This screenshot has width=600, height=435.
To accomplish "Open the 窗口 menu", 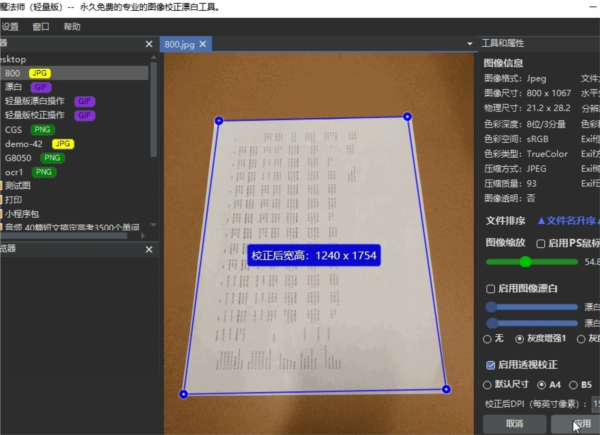I will 41,27.
